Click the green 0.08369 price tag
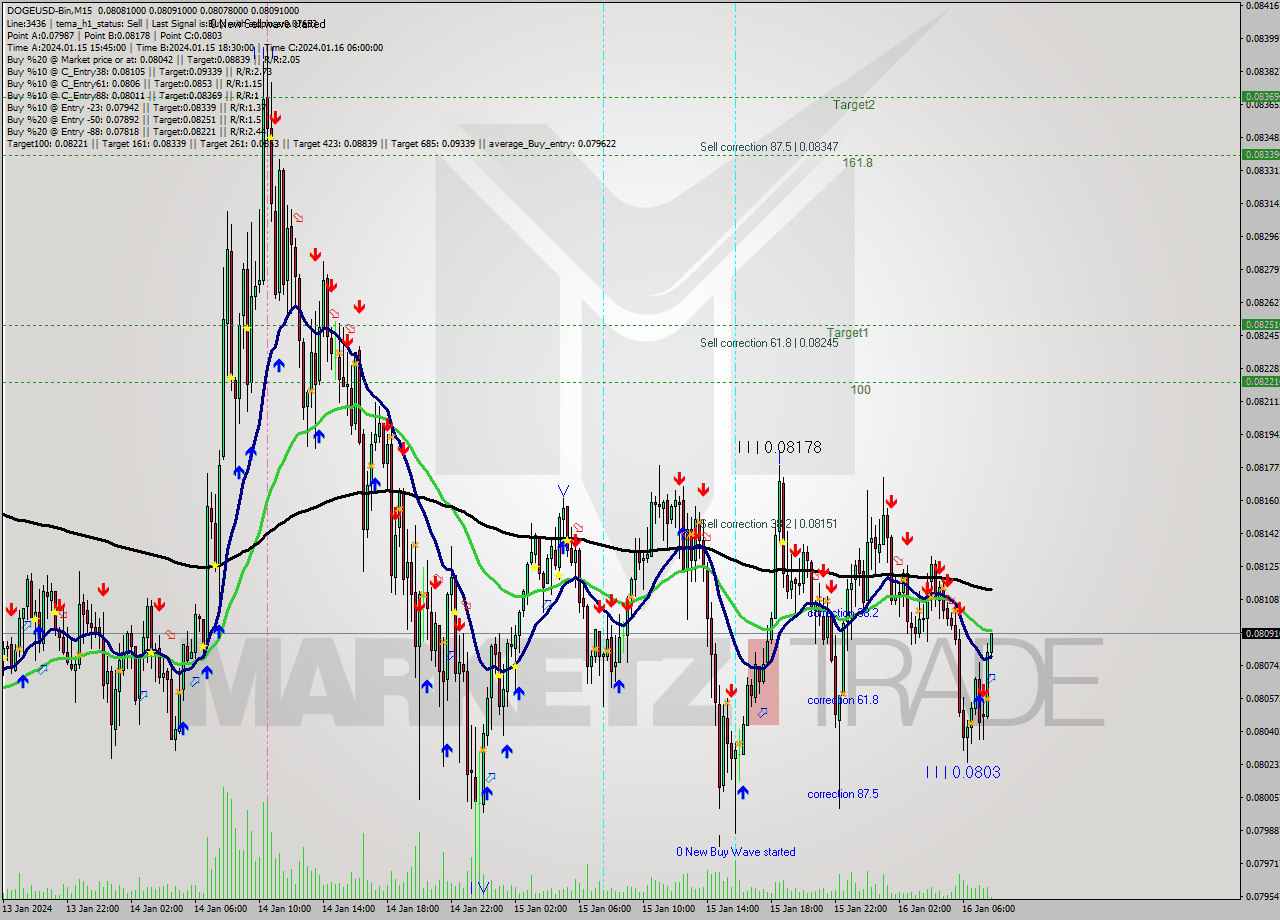The image size is (1280, 920). click(1260, 97)
